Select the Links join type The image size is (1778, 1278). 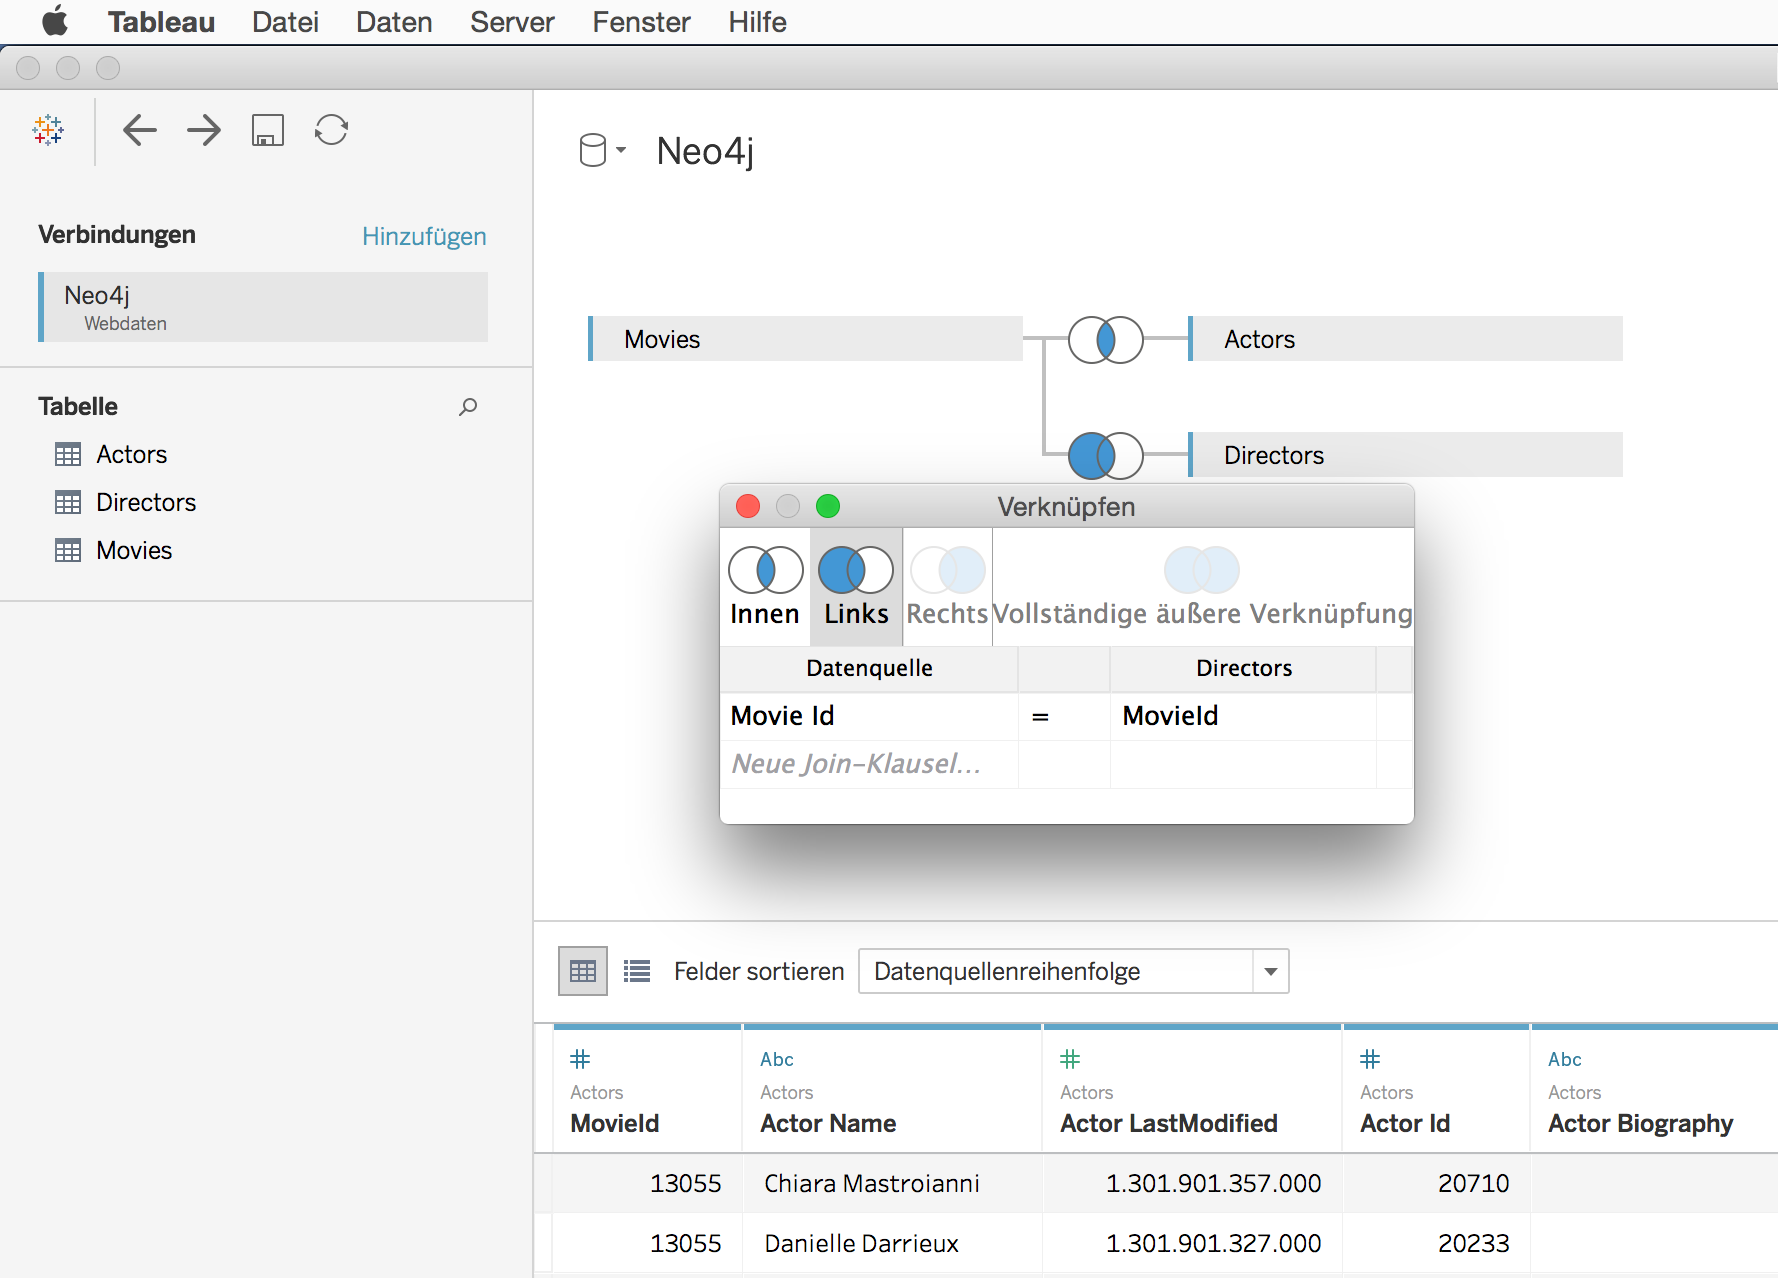(856, 587)
